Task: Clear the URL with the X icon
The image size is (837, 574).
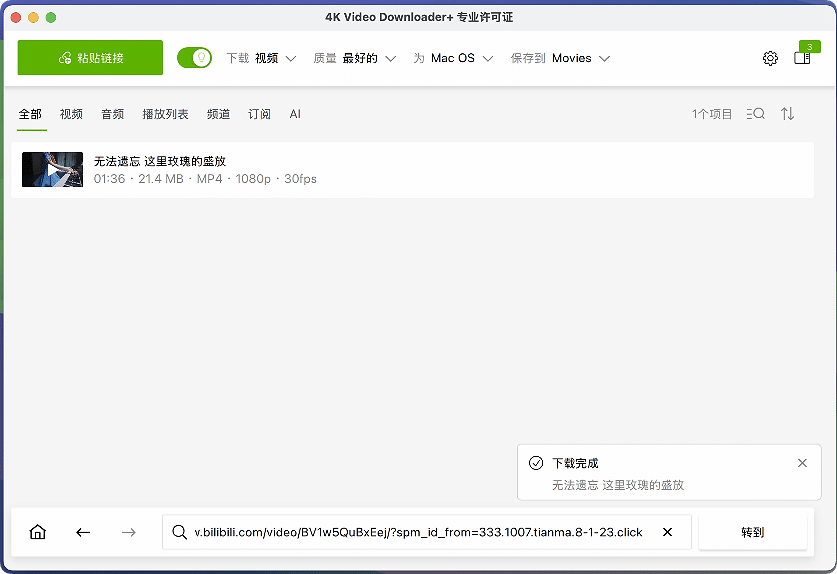Action: tap(667, 532)
